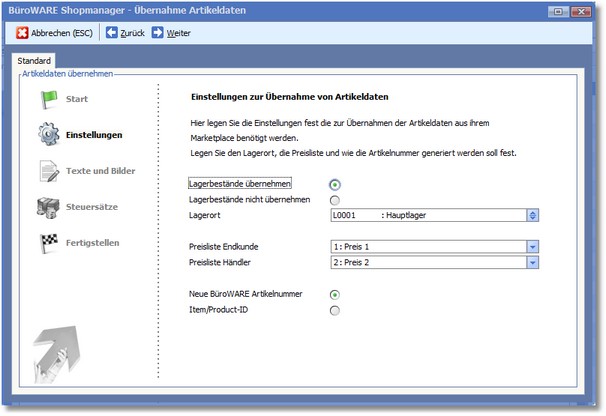
Task: Select the gear Einstellungen icon
Action: click(x=49, y=134)
